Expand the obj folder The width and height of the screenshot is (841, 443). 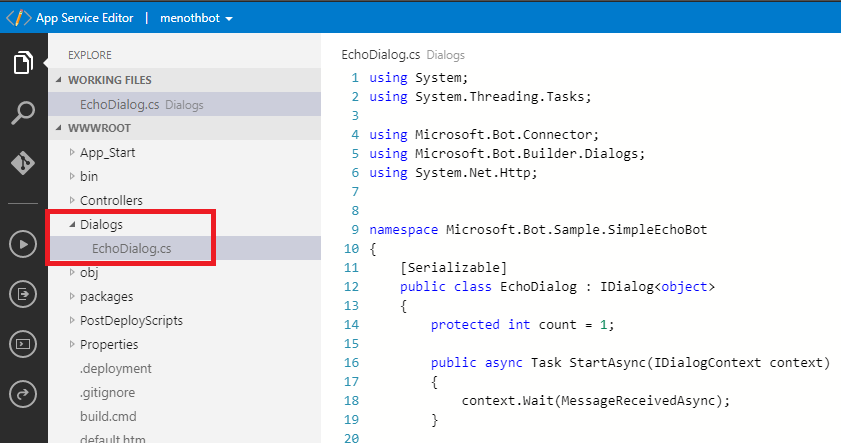[x=72, y=272]
